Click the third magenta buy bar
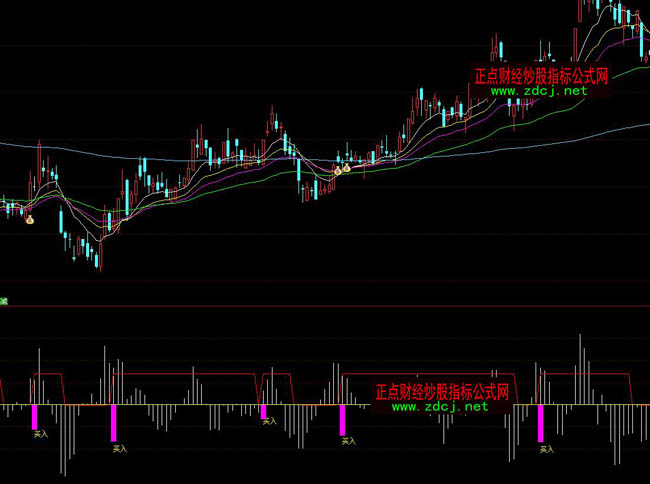650x484 pixels. [x=264, y=411]
